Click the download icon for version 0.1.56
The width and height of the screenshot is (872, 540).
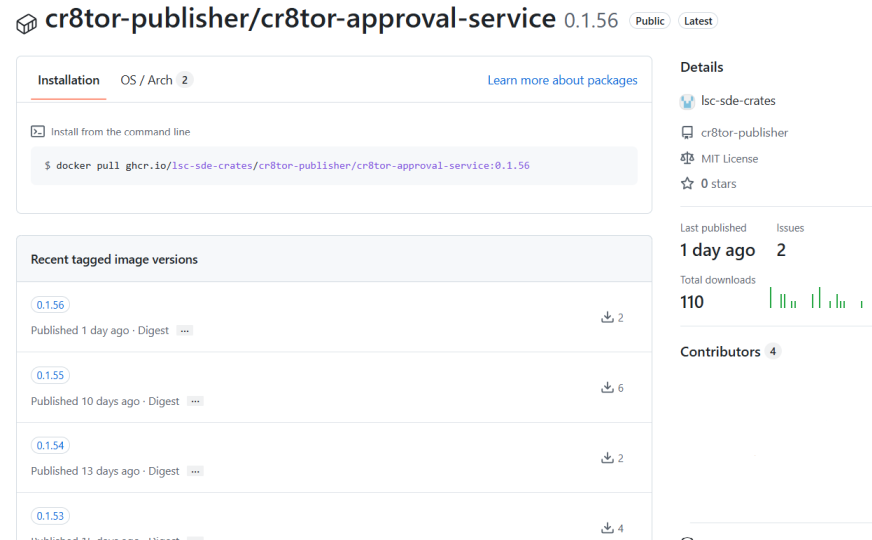click(x=607, y=317)
